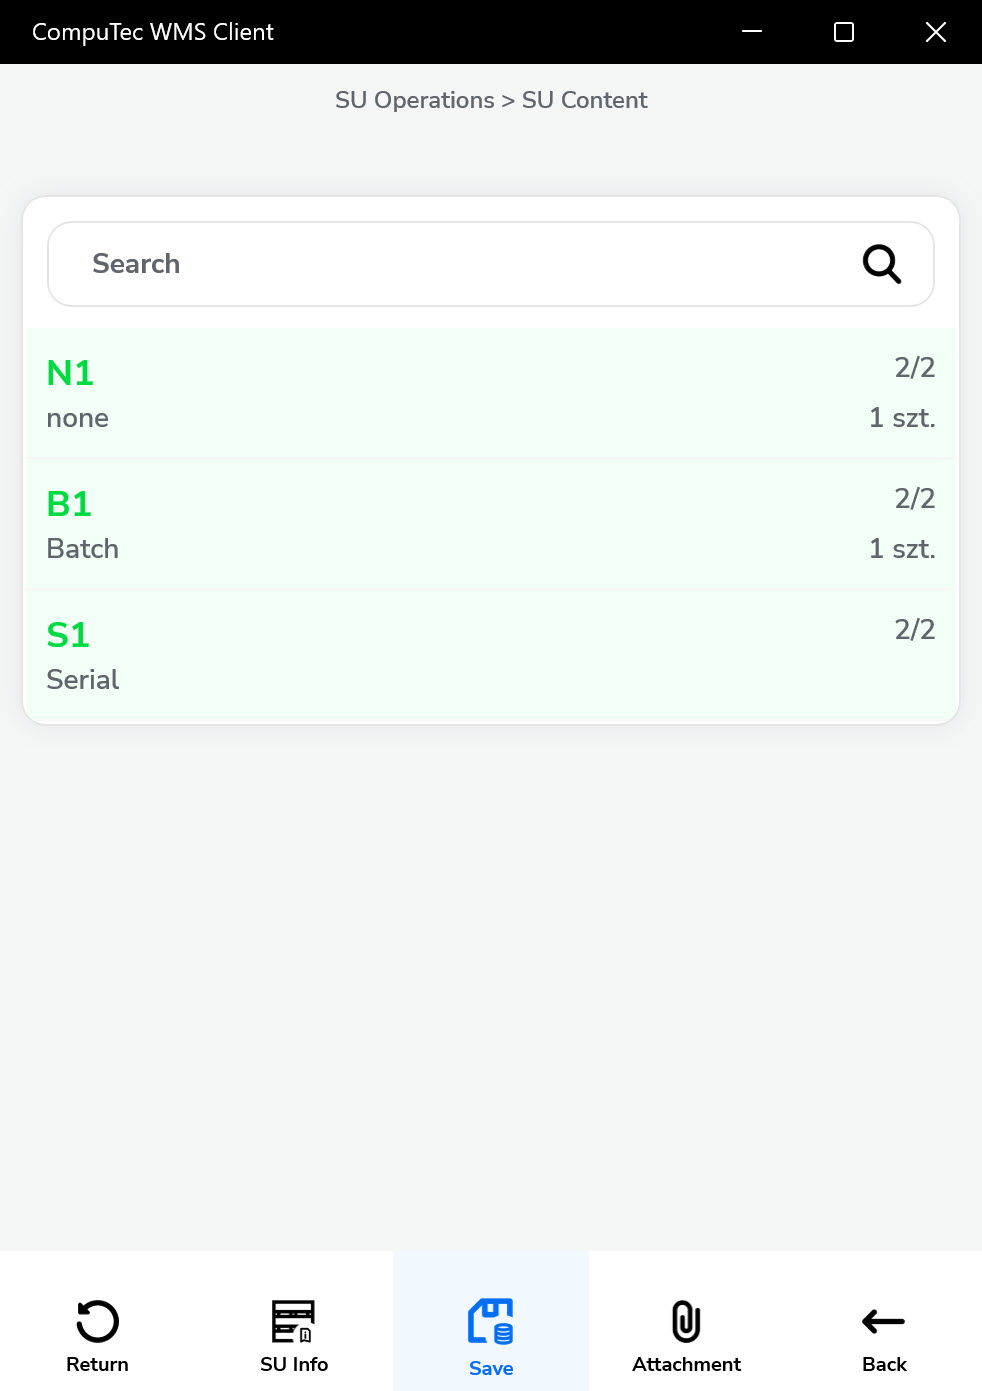Click the Save label in bottom bar
The width and height of the screenshot is (982, 1391).
point(491,1368)
